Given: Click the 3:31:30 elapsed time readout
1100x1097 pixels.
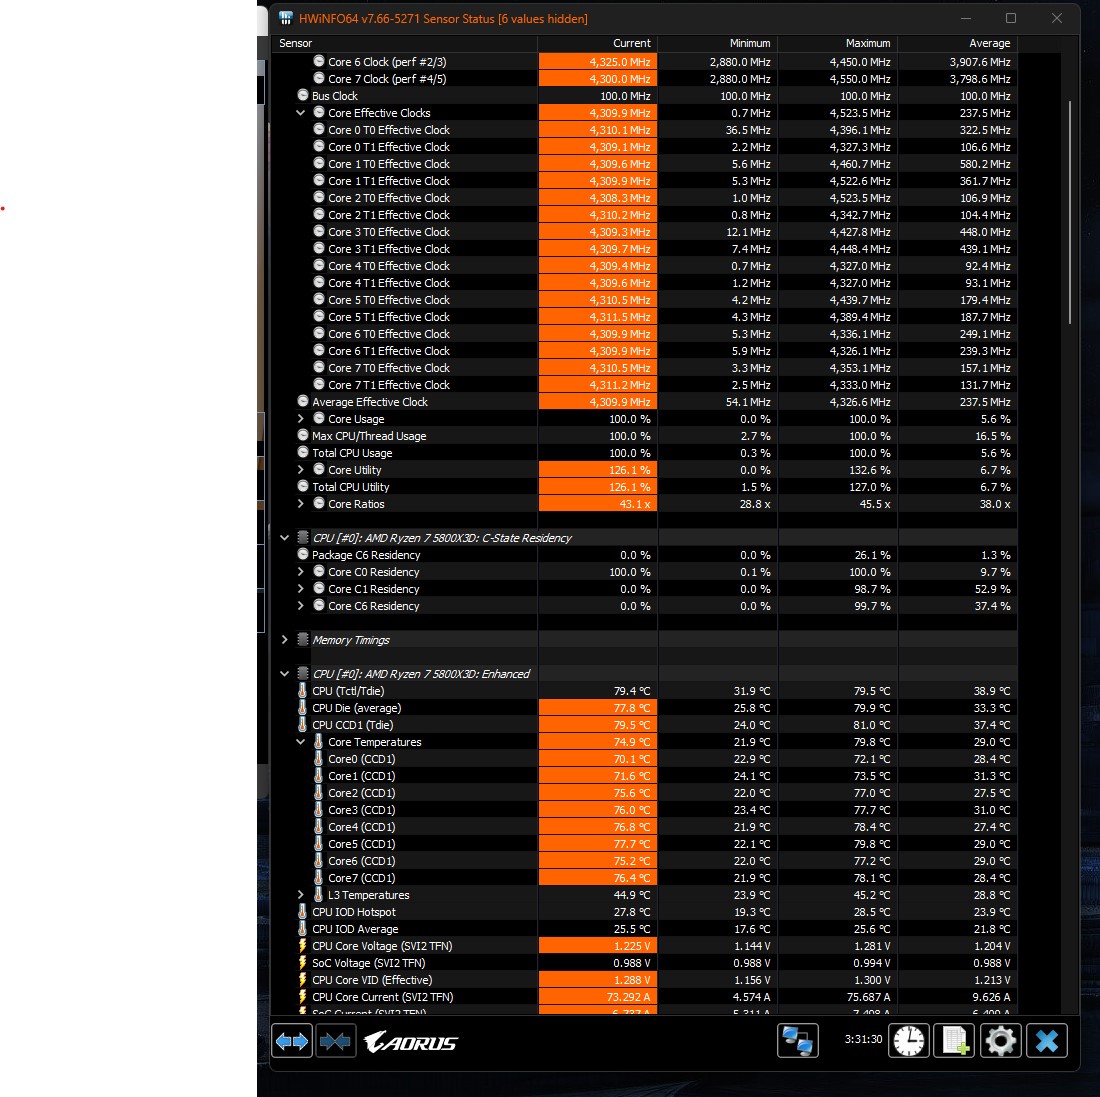Looking at the screenshot, I should [863, 1039].
